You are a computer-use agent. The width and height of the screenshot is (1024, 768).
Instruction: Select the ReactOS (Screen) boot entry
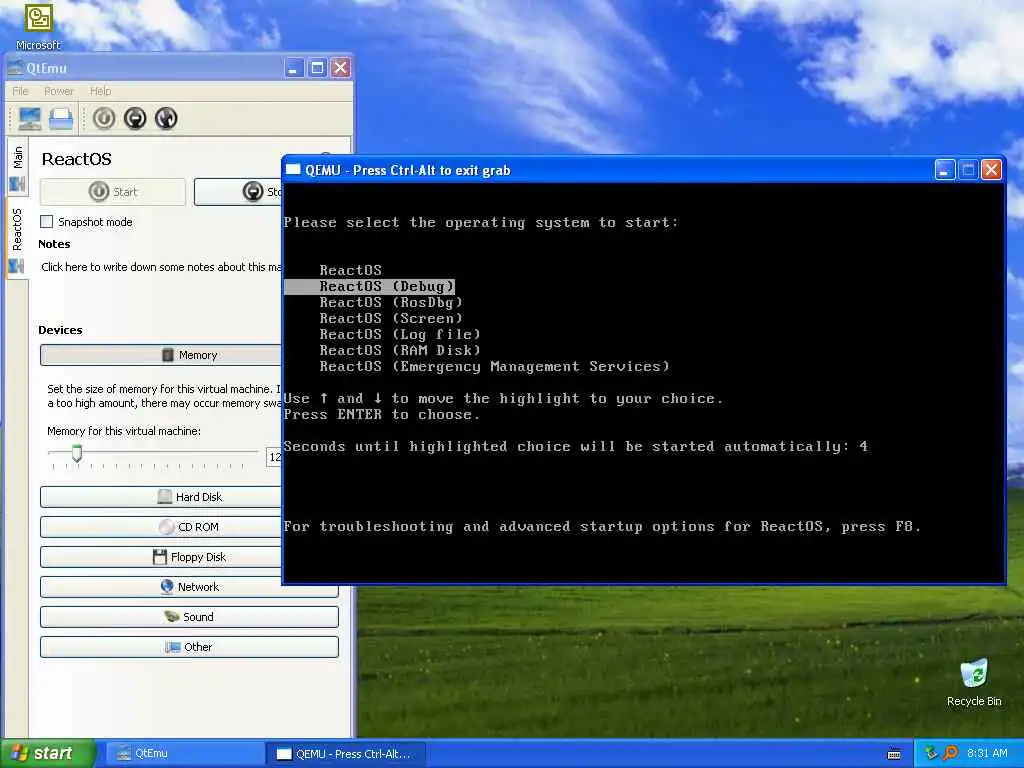[x=391, y=318]
